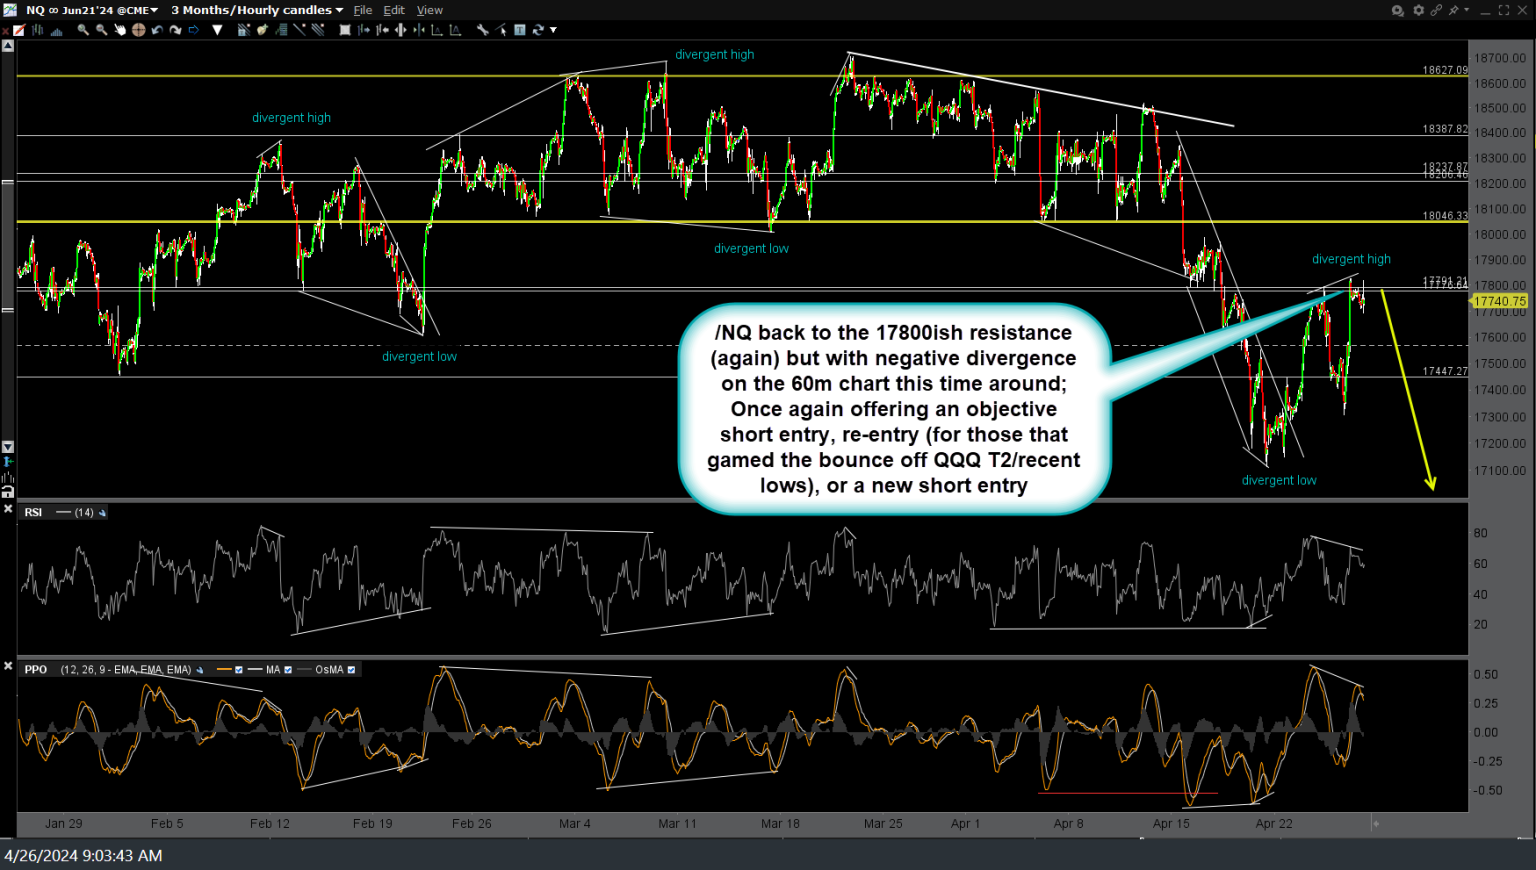The image size is (1536, 870).
Task: Click the chain link windows icon
Action: (1436, 10)
